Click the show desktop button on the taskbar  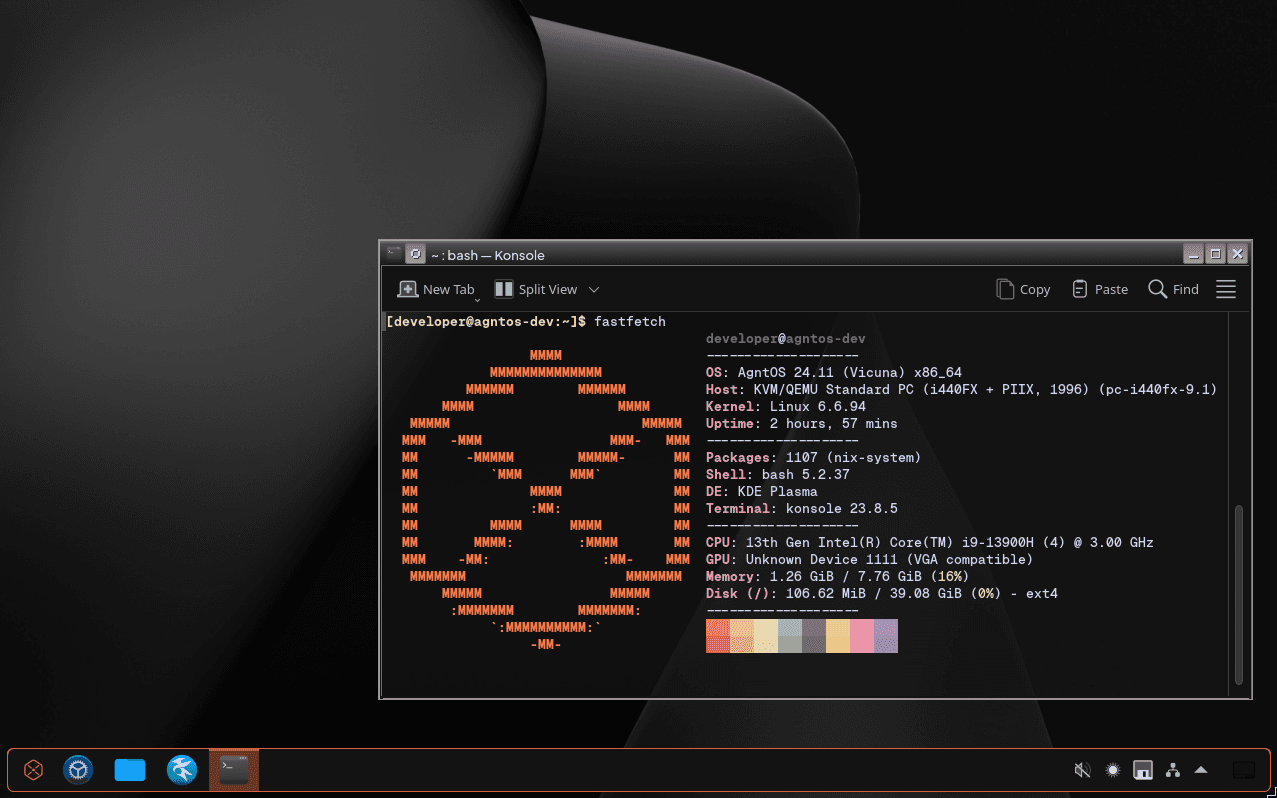pyautogui.click(x=1244, y=770)
